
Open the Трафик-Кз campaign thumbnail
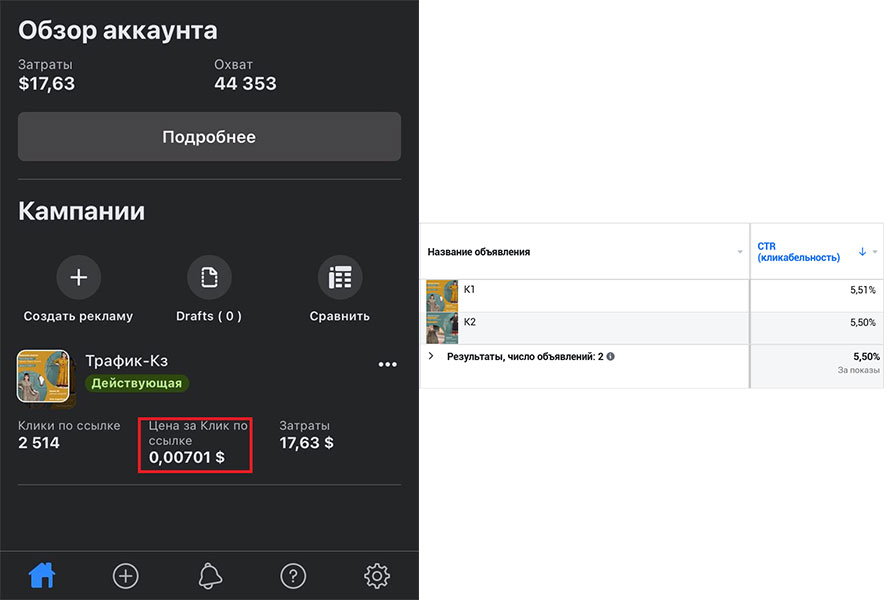coord(43,376)
